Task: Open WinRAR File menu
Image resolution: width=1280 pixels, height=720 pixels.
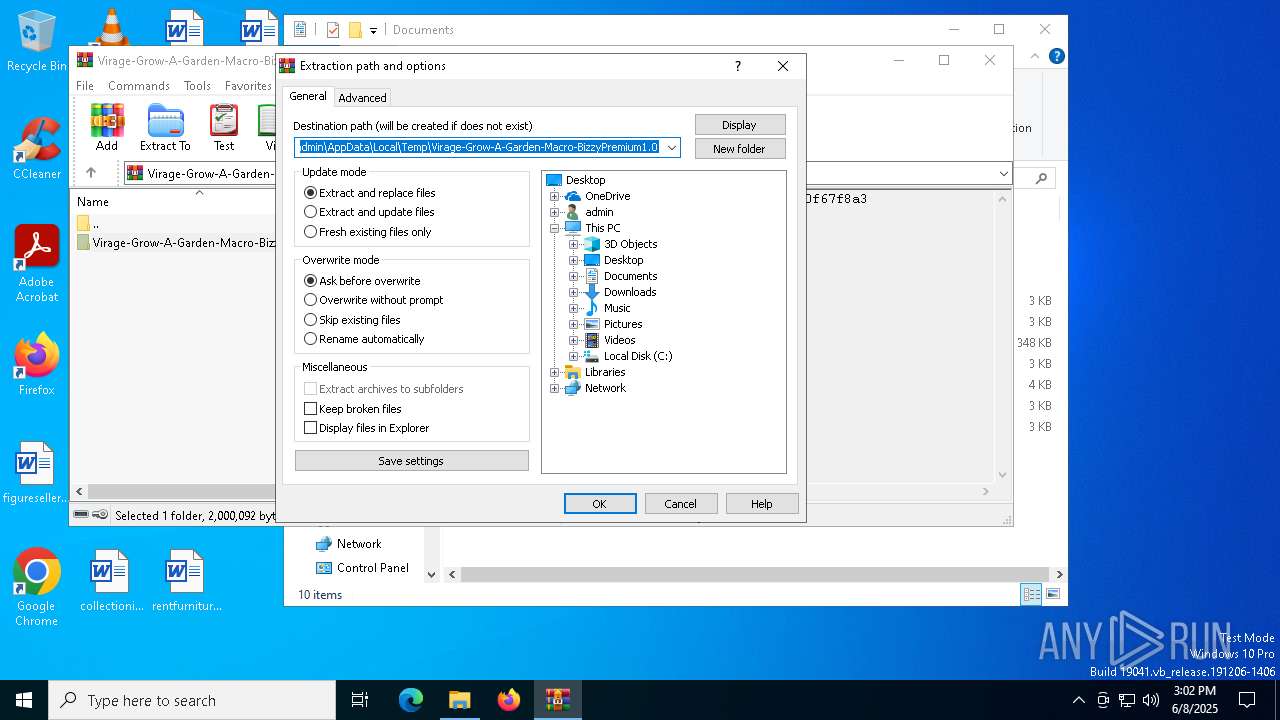Action: point(85,86)
